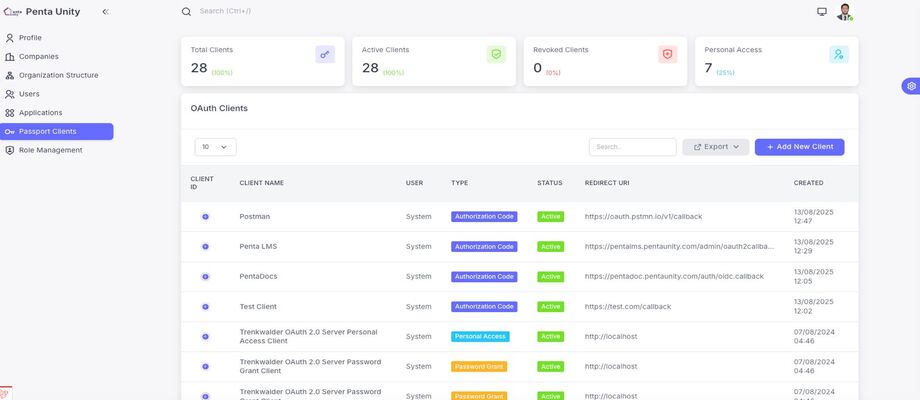Click the search magnifier icon in top bar

186,12
